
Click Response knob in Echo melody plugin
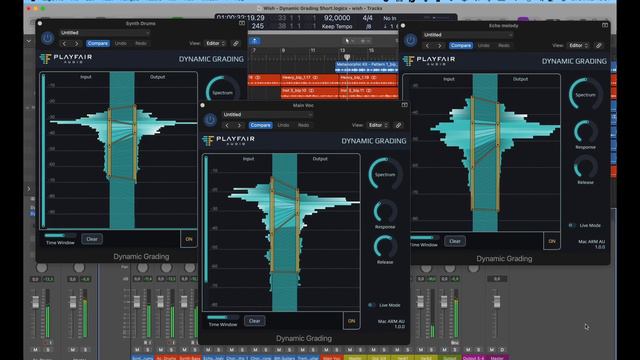pyautogui.click(x=585, y=131)
